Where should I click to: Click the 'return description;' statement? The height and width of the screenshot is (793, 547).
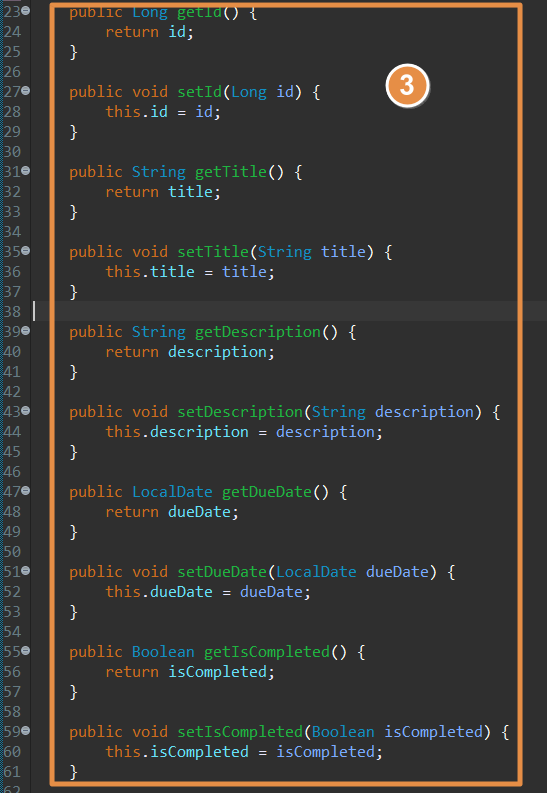(190, 352)
